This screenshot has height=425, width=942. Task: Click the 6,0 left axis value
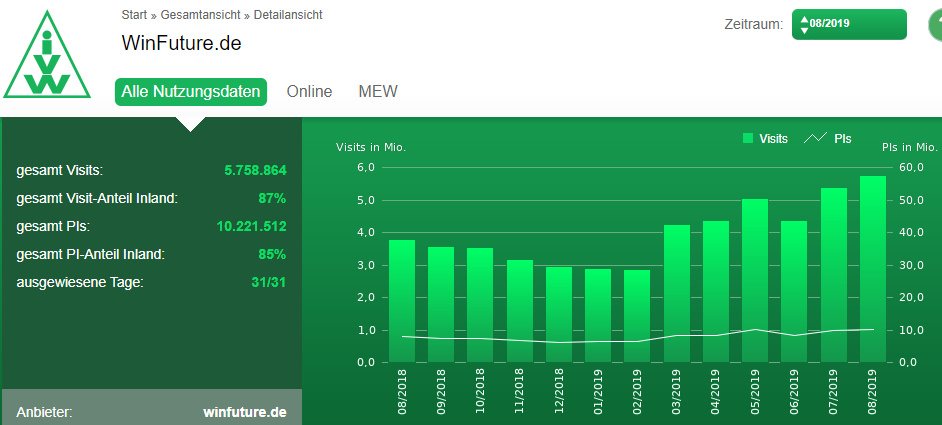pyautogui.click(x=366, y=167)
